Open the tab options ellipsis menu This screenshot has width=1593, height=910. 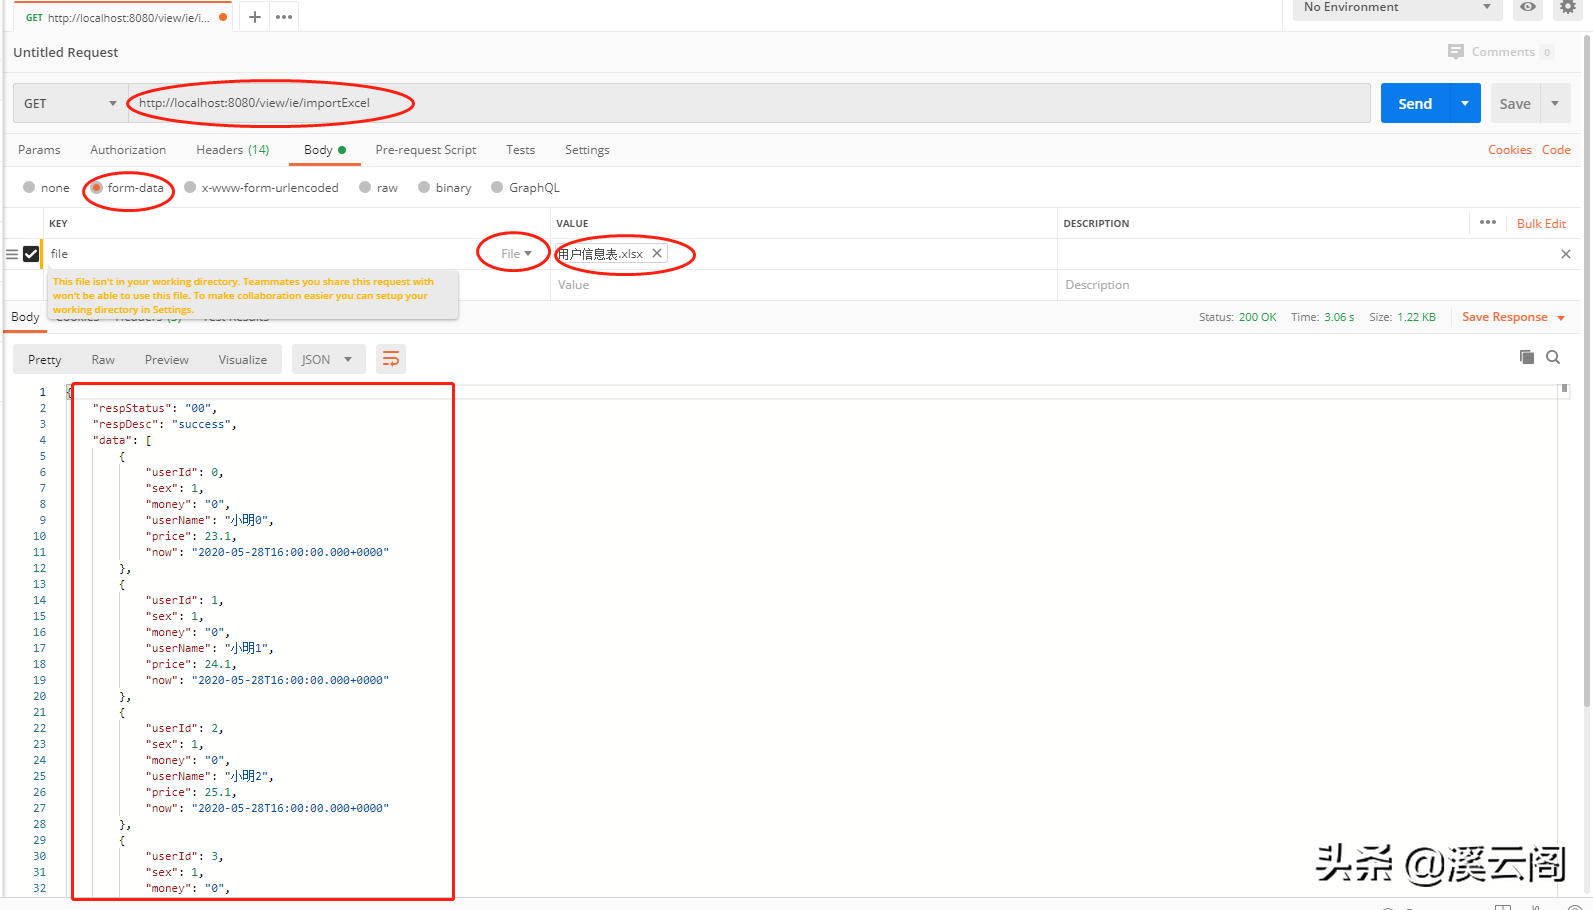pos(284,17)
